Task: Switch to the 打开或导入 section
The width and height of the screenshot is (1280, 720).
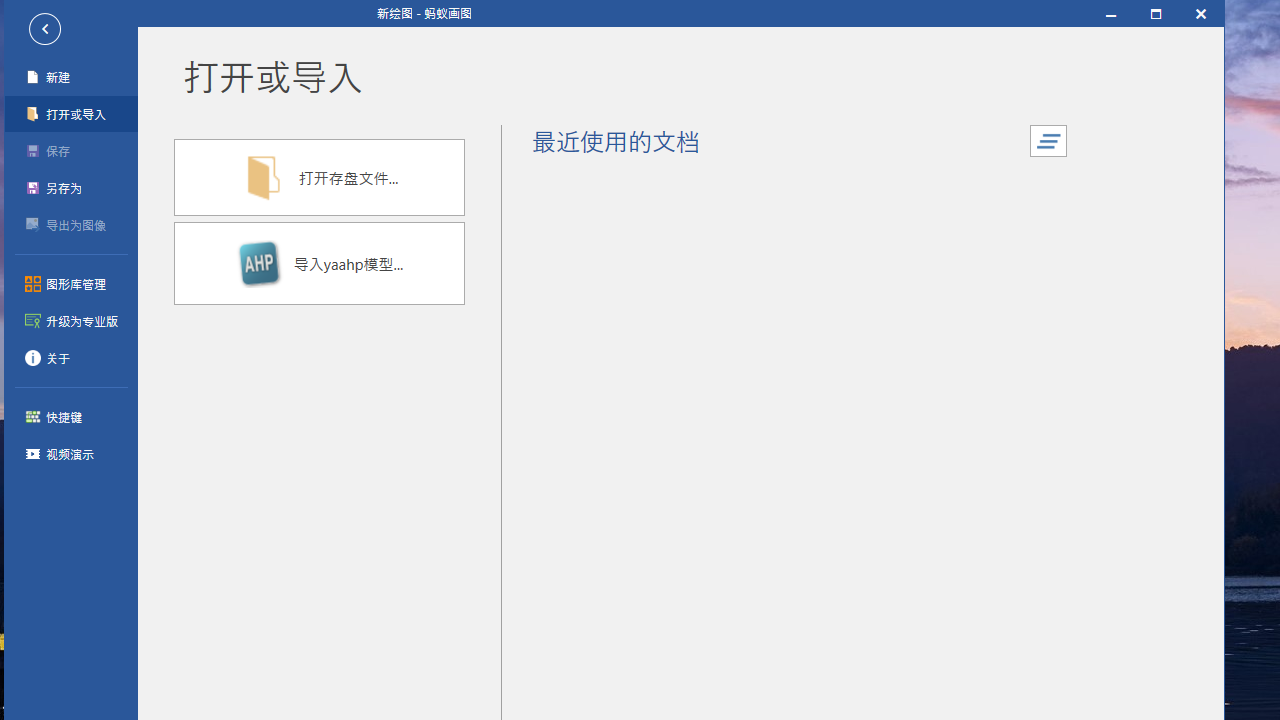Action: 70,114
